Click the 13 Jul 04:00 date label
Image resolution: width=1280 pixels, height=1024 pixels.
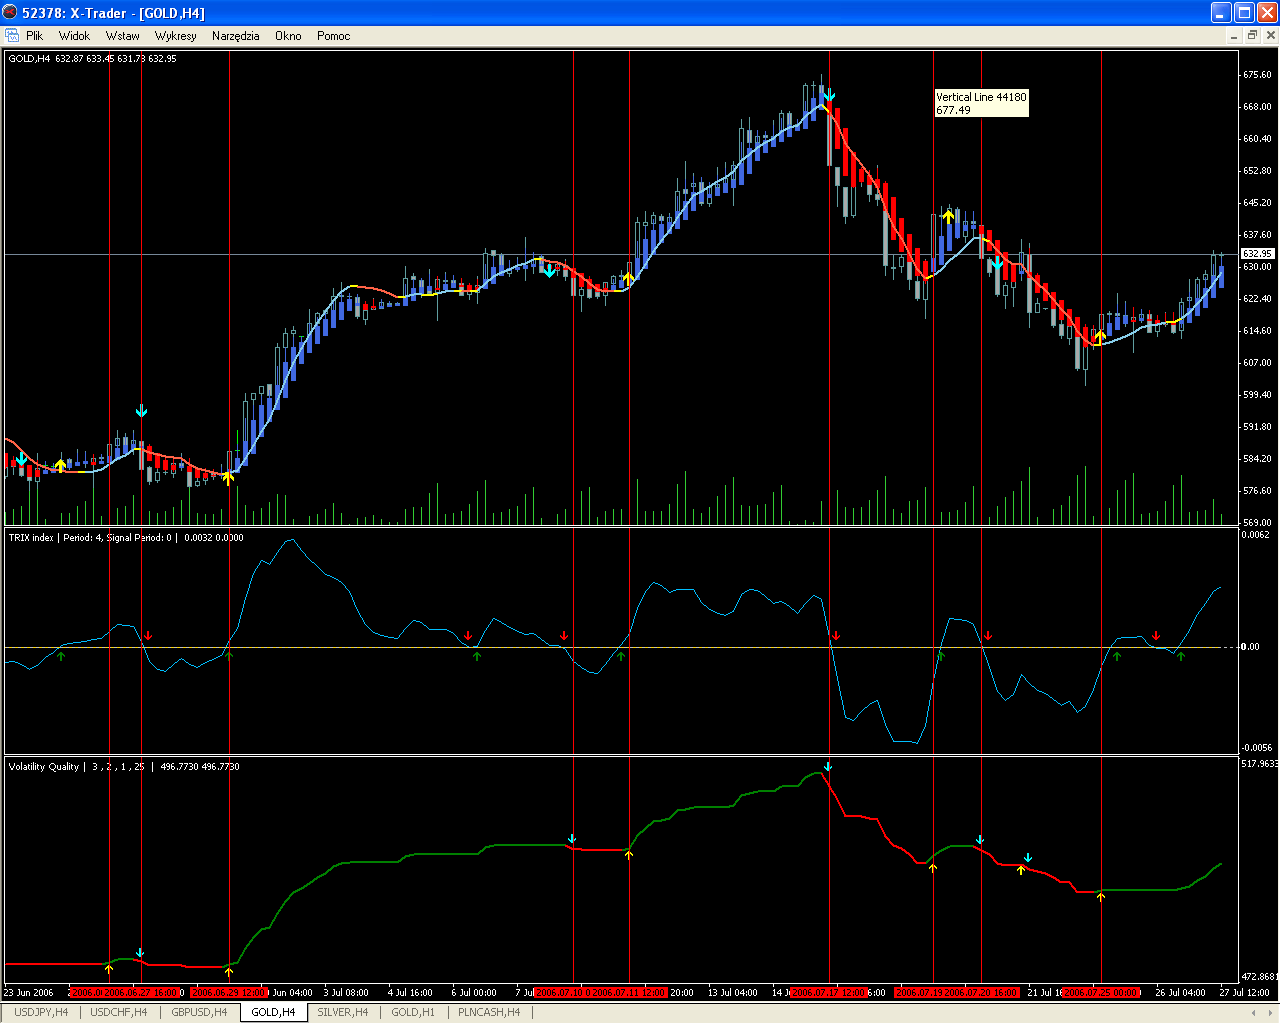(x=733, y=993)
